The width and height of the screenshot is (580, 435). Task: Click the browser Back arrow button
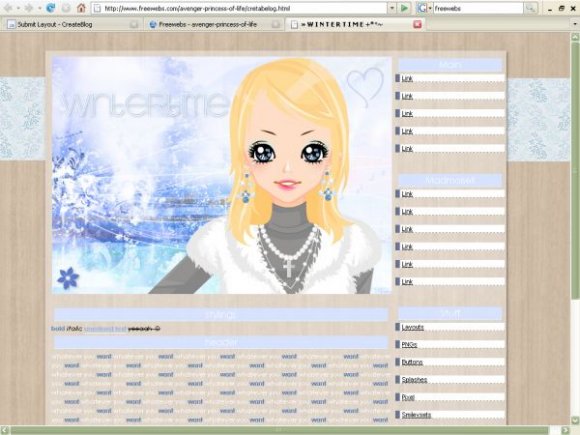(x=8, y=8)
